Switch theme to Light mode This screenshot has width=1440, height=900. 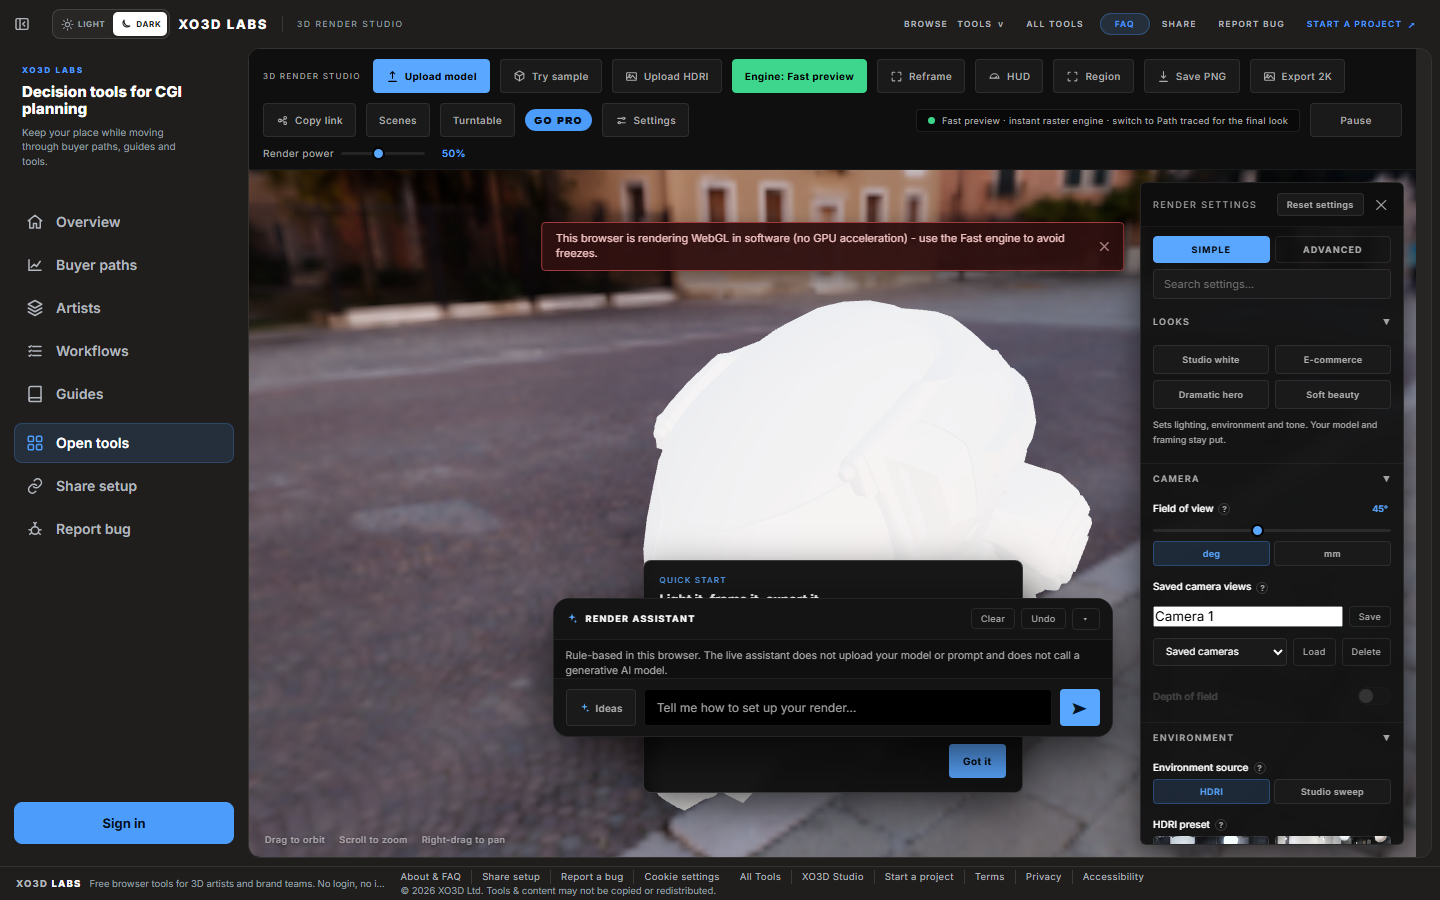(83, 24)
